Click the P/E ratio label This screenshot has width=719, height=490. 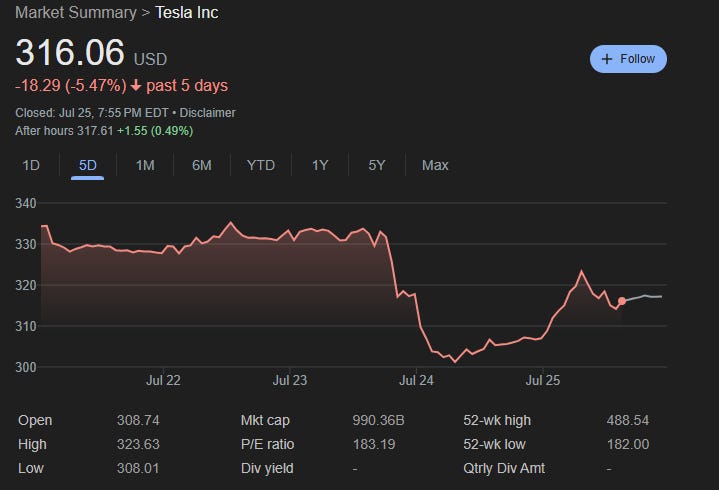click(x=267, y=444)
